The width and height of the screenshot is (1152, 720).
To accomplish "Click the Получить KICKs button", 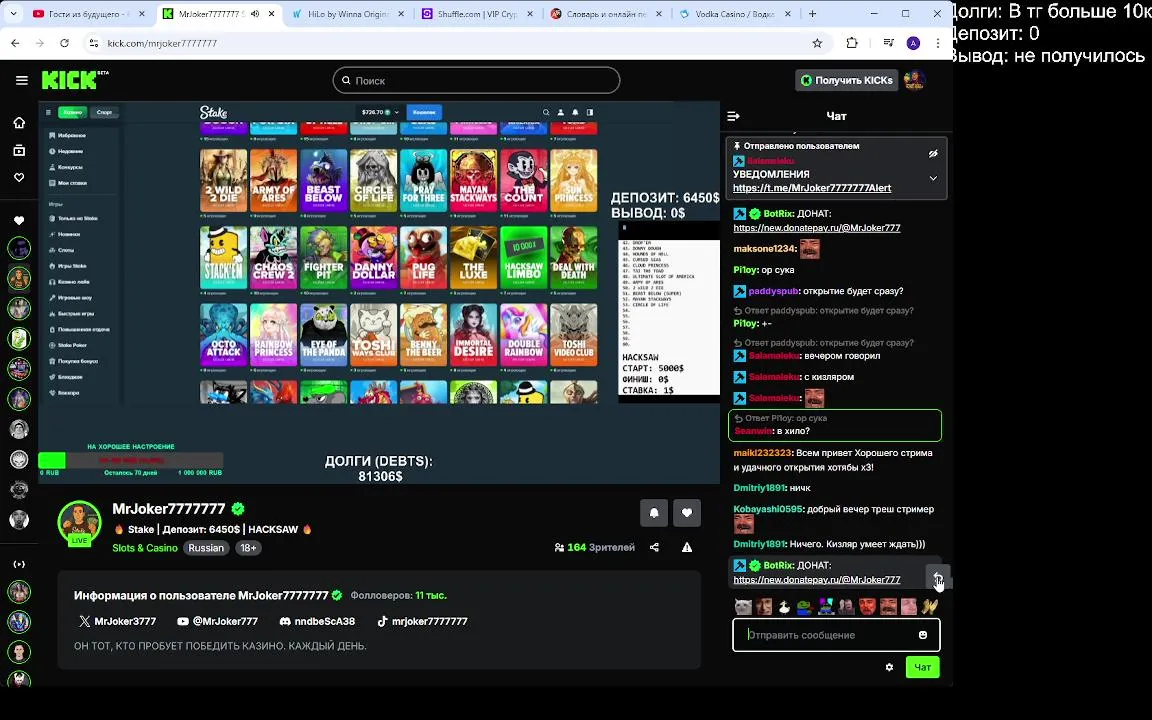I will [846, 80].
